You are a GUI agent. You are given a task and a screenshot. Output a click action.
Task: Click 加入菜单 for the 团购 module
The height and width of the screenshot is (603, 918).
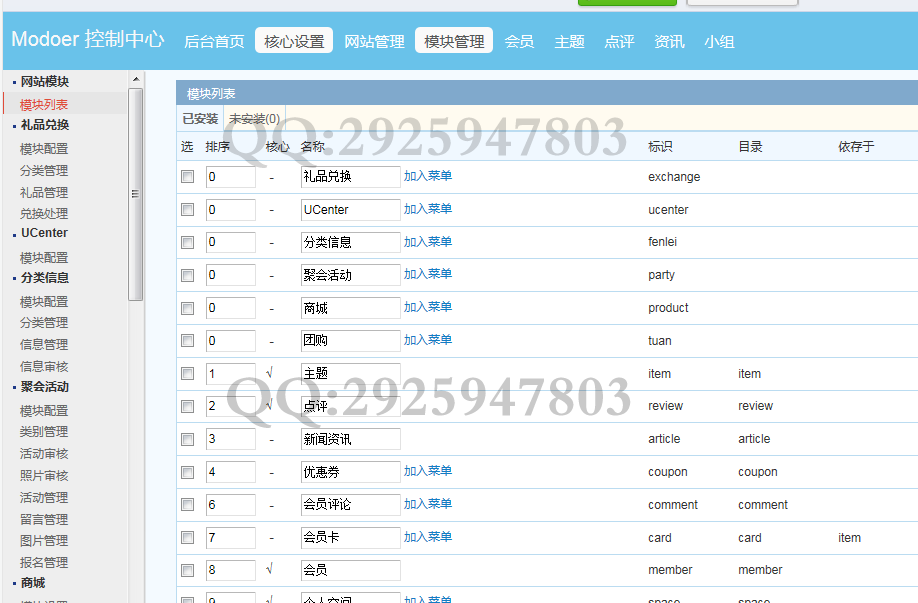(x=430, y=340)
